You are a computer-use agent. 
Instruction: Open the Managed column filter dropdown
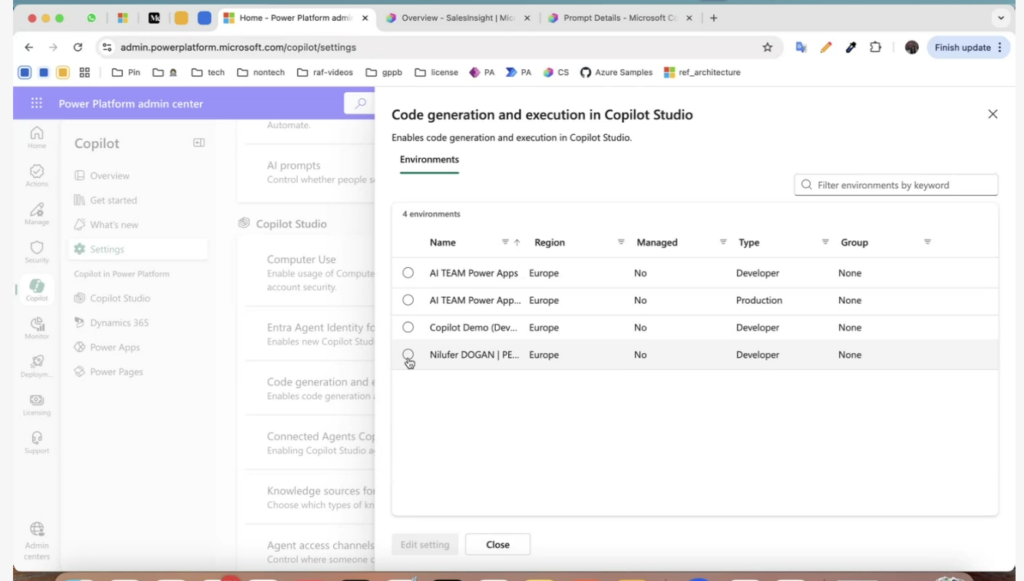(723, 242)
